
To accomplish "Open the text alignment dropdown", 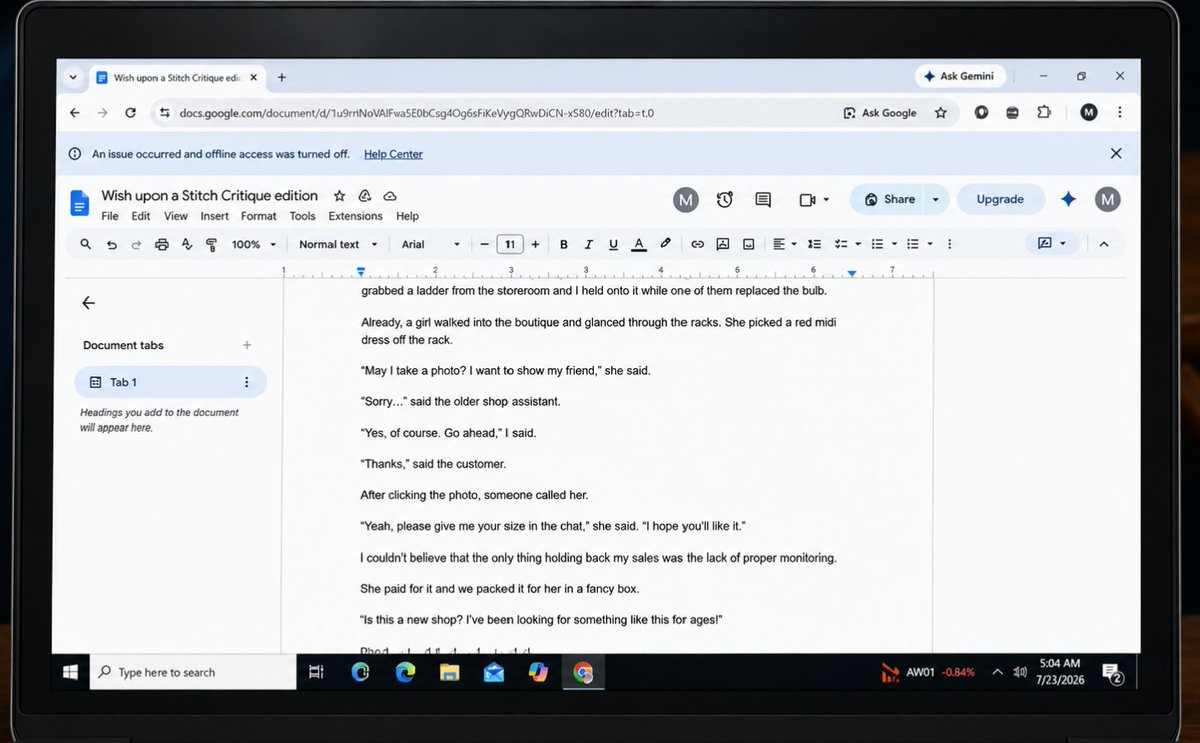I will pyautogui.click(x=785, y=244).
